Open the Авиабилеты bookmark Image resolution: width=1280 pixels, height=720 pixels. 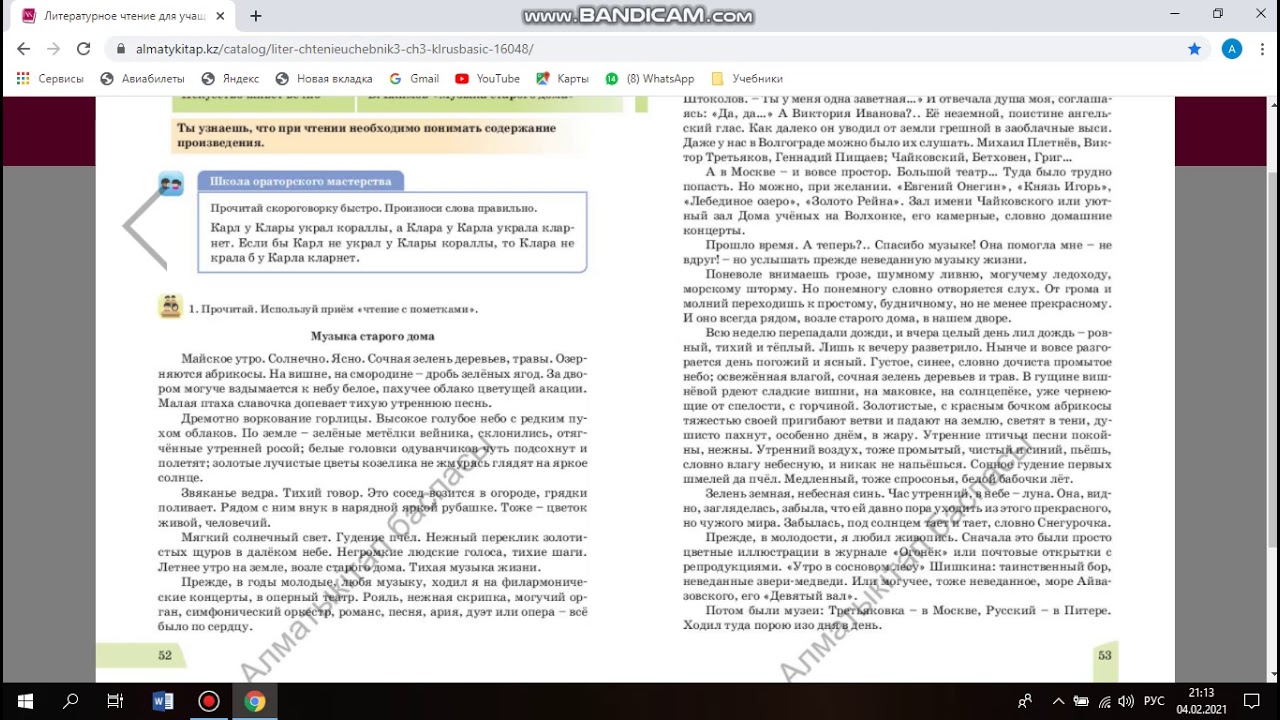pyautogui.click(x=143, y=79)
